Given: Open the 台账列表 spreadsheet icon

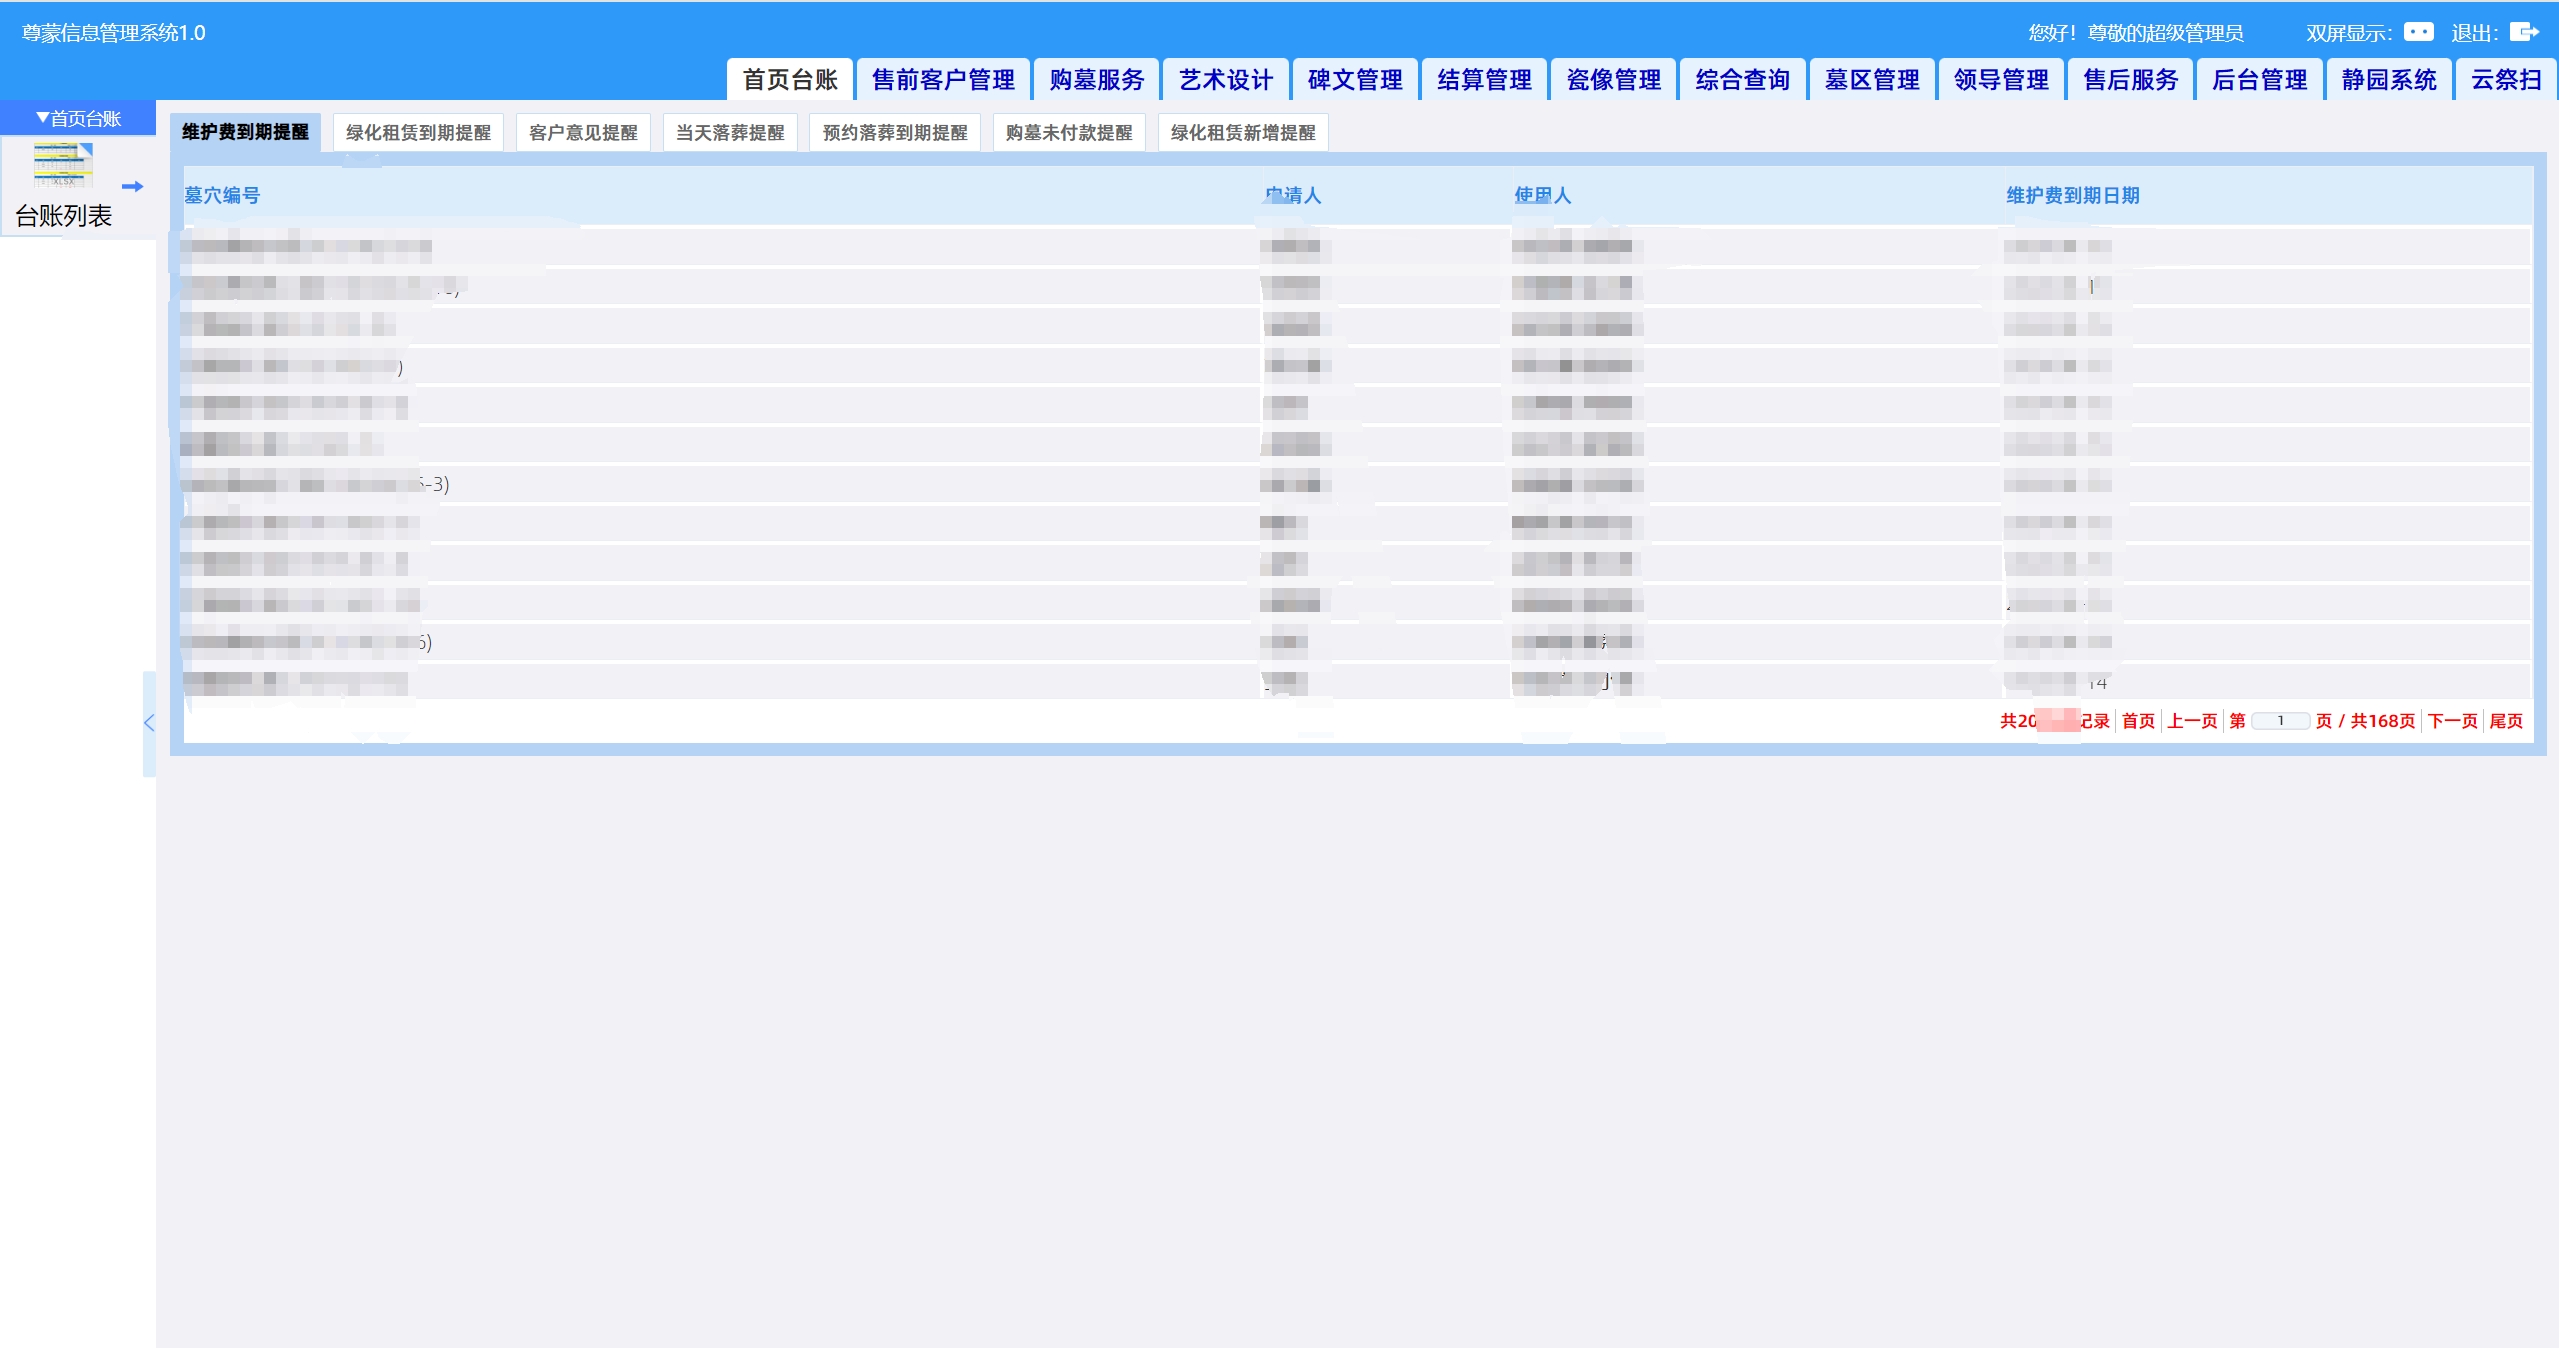Looking at the screenshot, I should point(63,164).
